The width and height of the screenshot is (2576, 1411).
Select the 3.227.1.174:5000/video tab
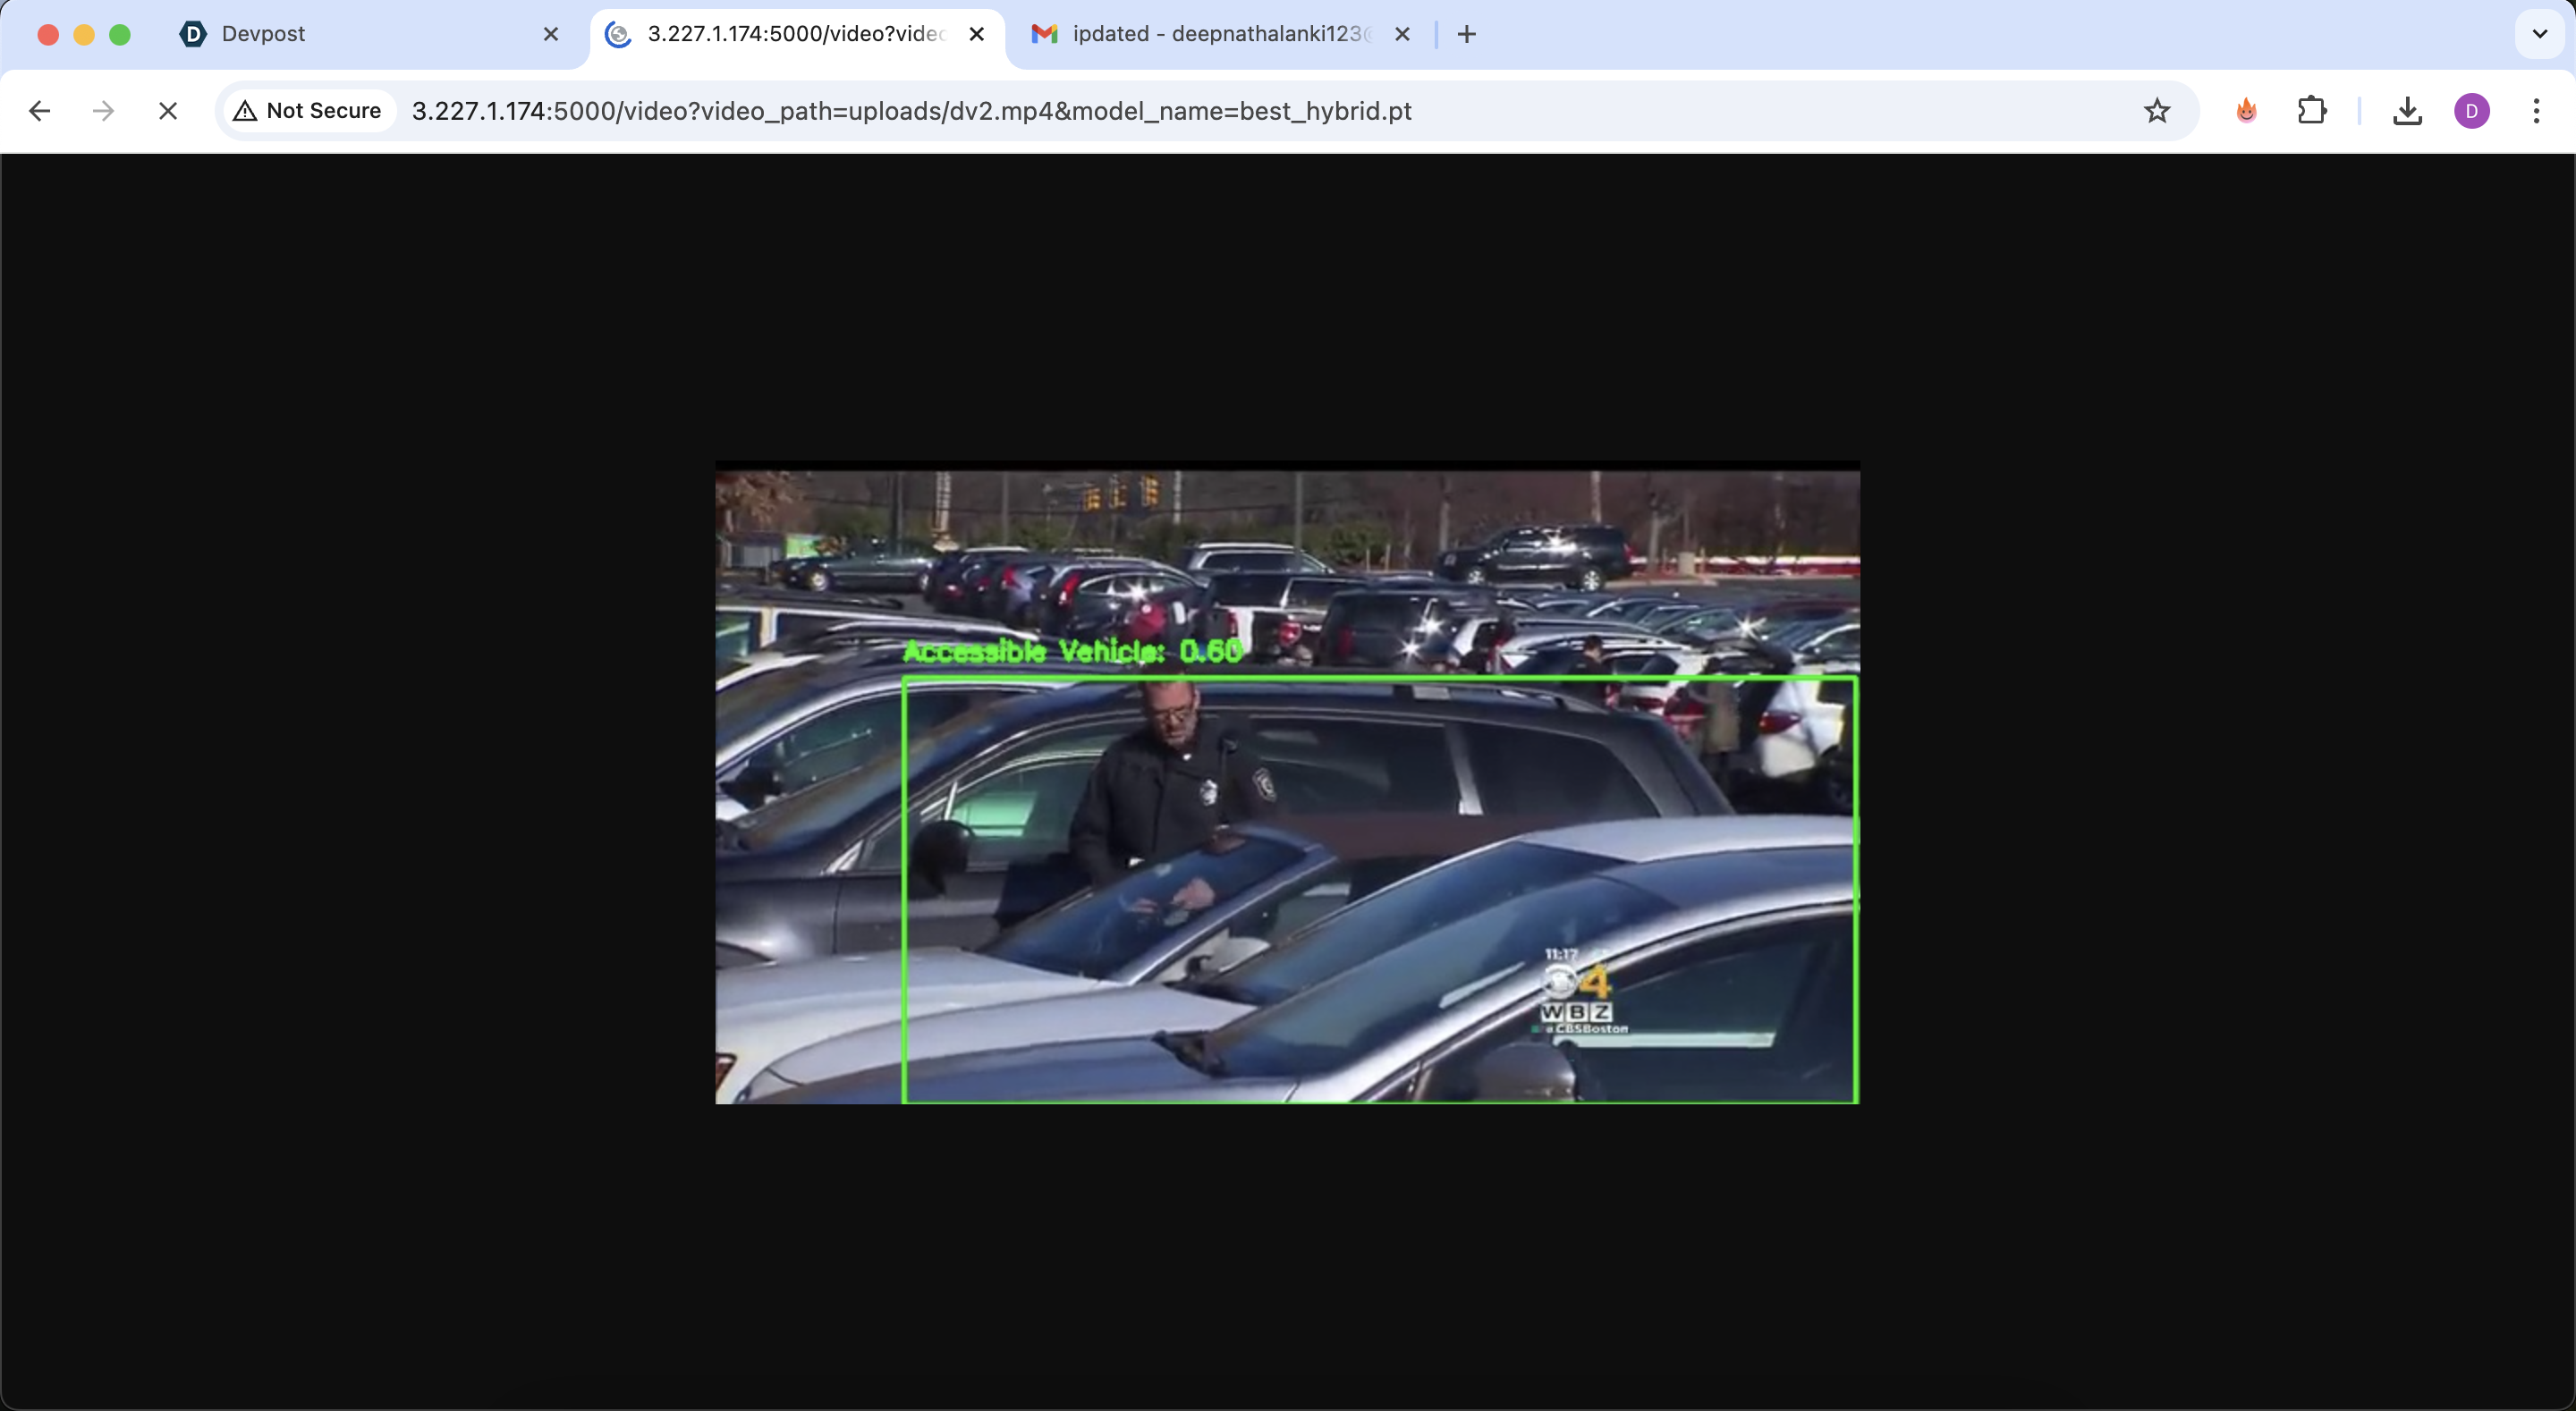pyautogui.click(x=780, y=34)
